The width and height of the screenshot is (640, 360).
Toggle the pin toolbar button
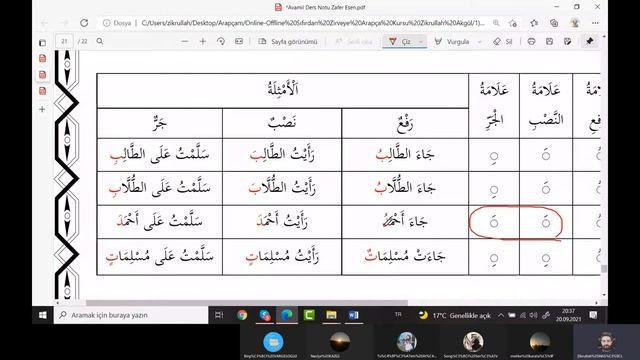[590, 42]
